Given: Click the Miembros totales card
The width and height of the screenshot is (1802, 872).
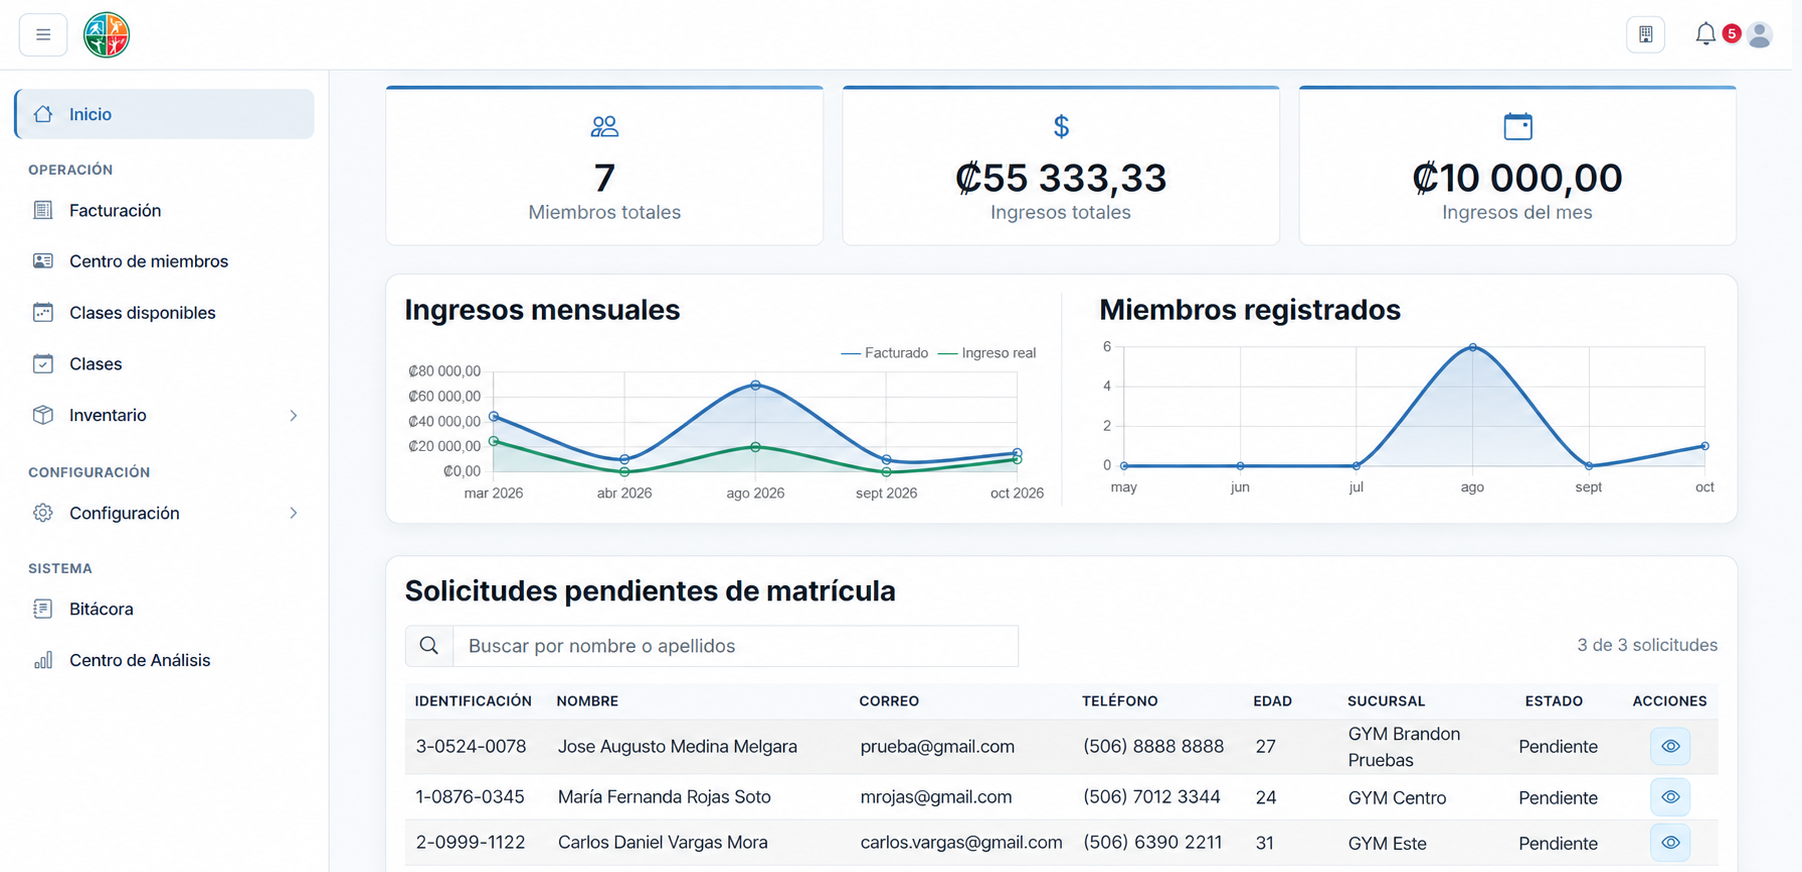Looking at the screenshot, I should [x=604, y=165].
